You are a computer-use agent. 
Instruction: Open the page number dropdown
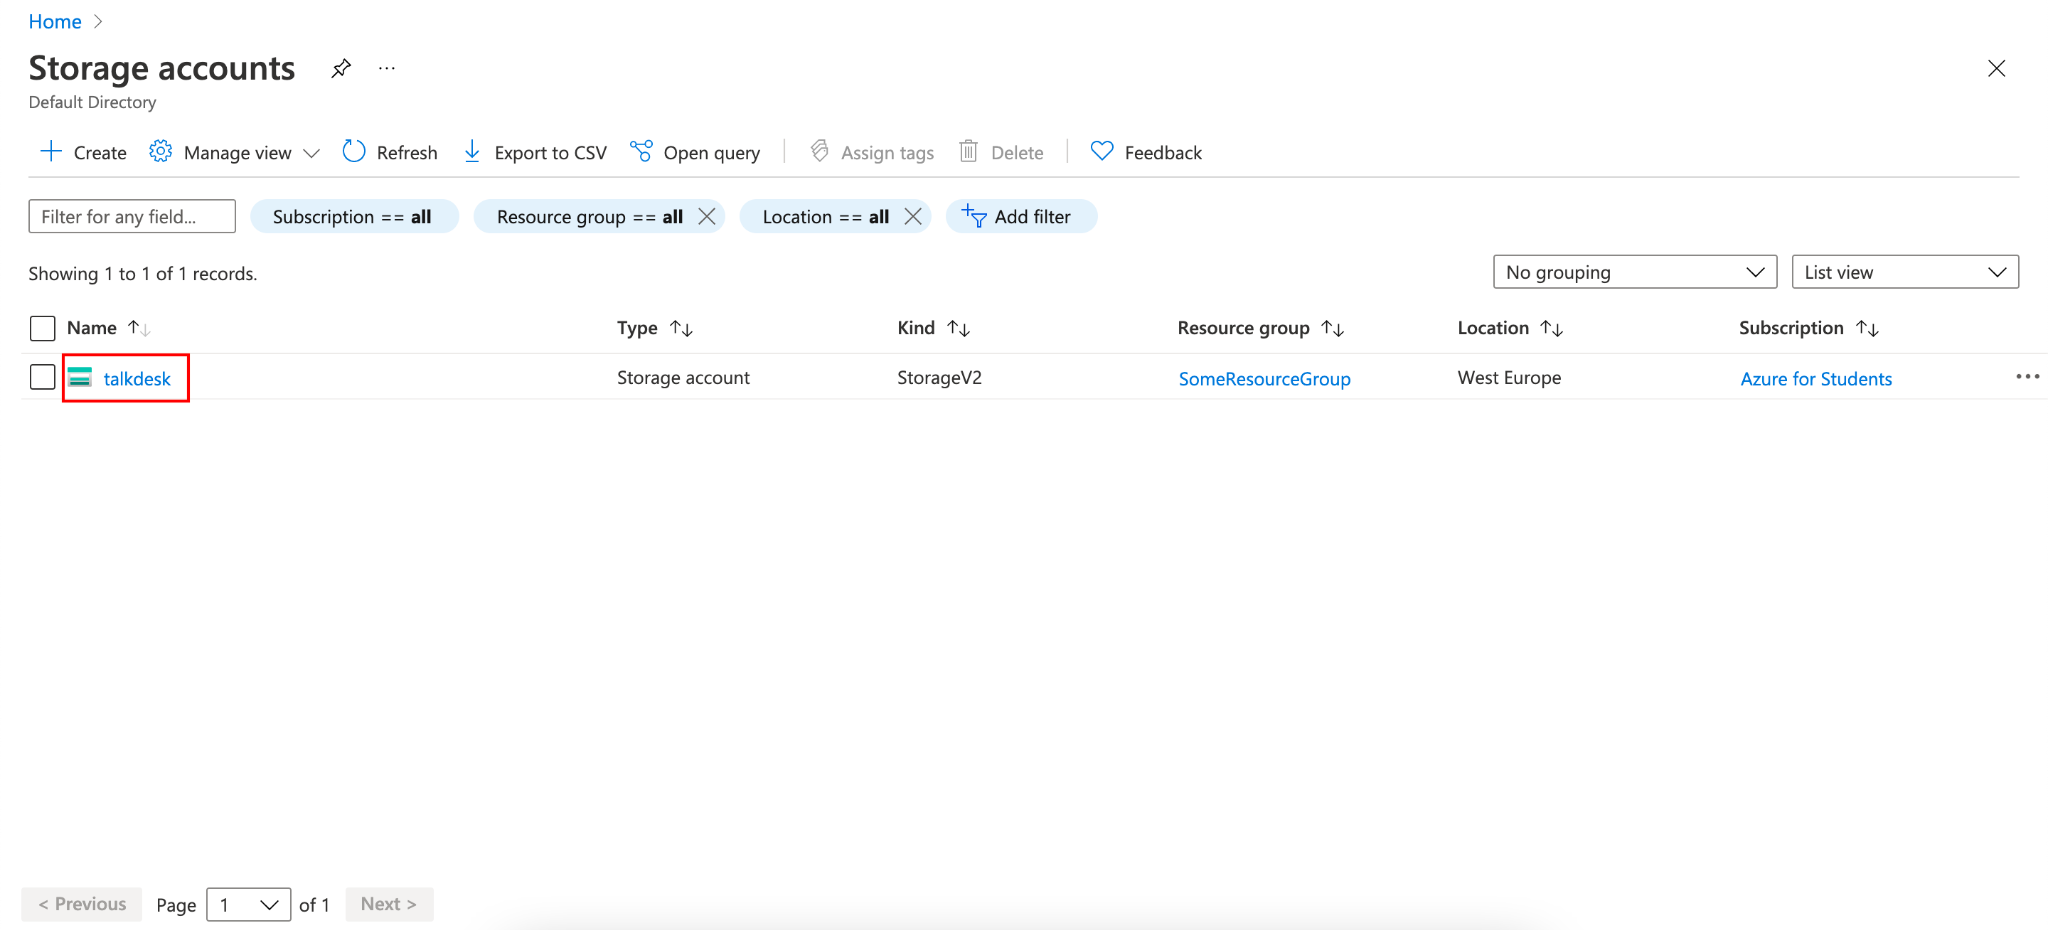coord(248,905)
